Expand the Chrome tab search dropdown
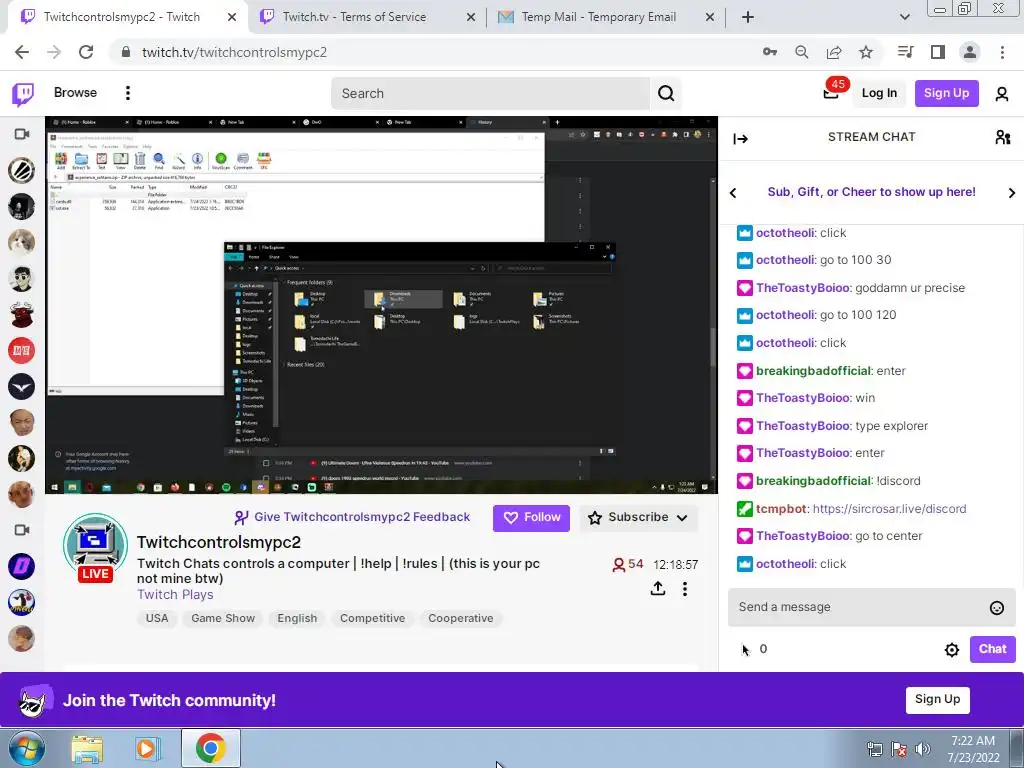This screenshot has height=768, width=1024. point(904,18)
